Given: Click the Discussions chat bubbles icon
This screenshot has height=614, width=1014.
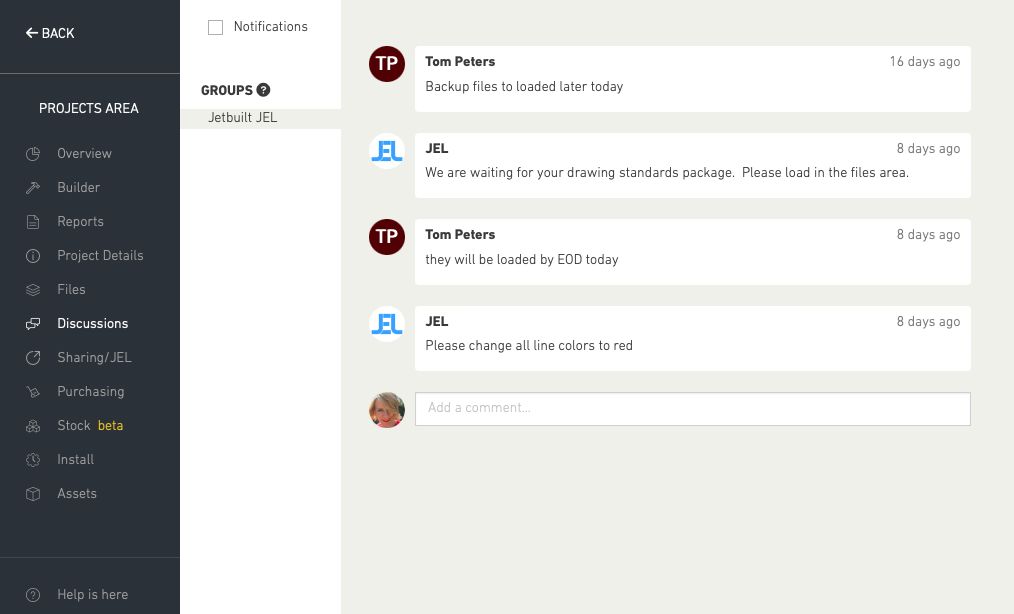Looking at the screenshot, I should [33, 323].
